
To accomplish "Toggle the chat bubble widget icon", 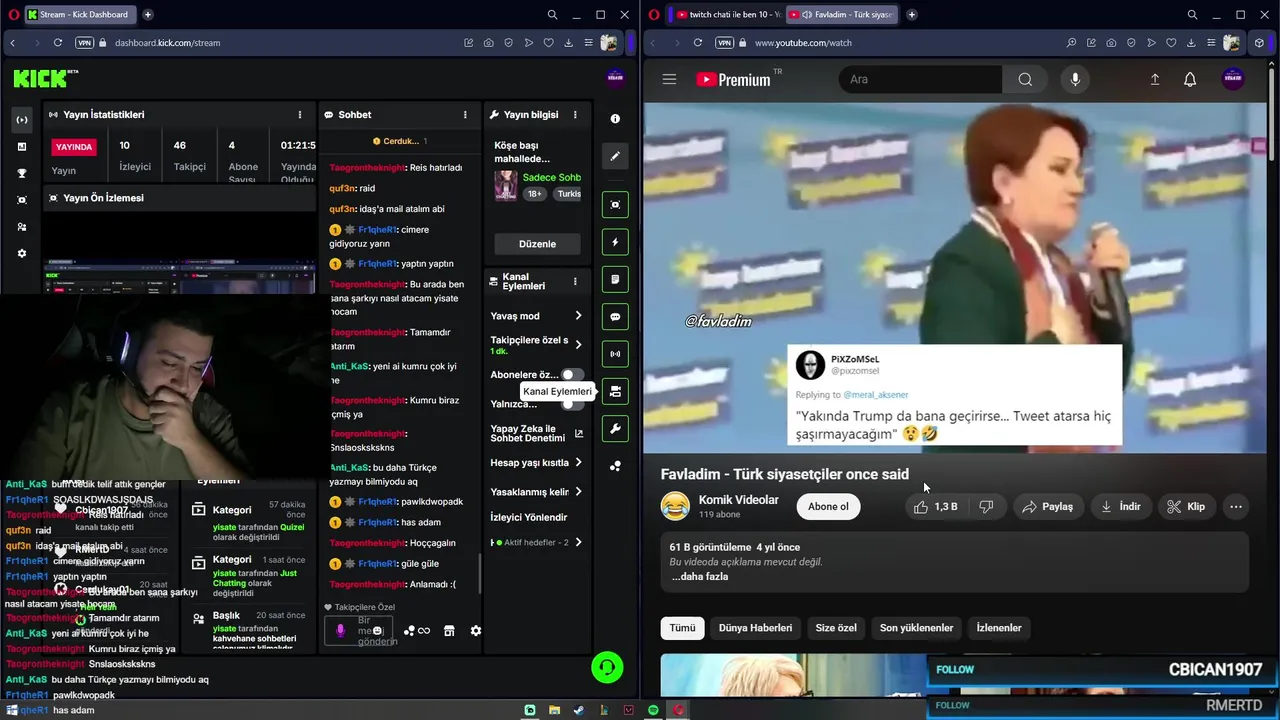I will [615, 316].
